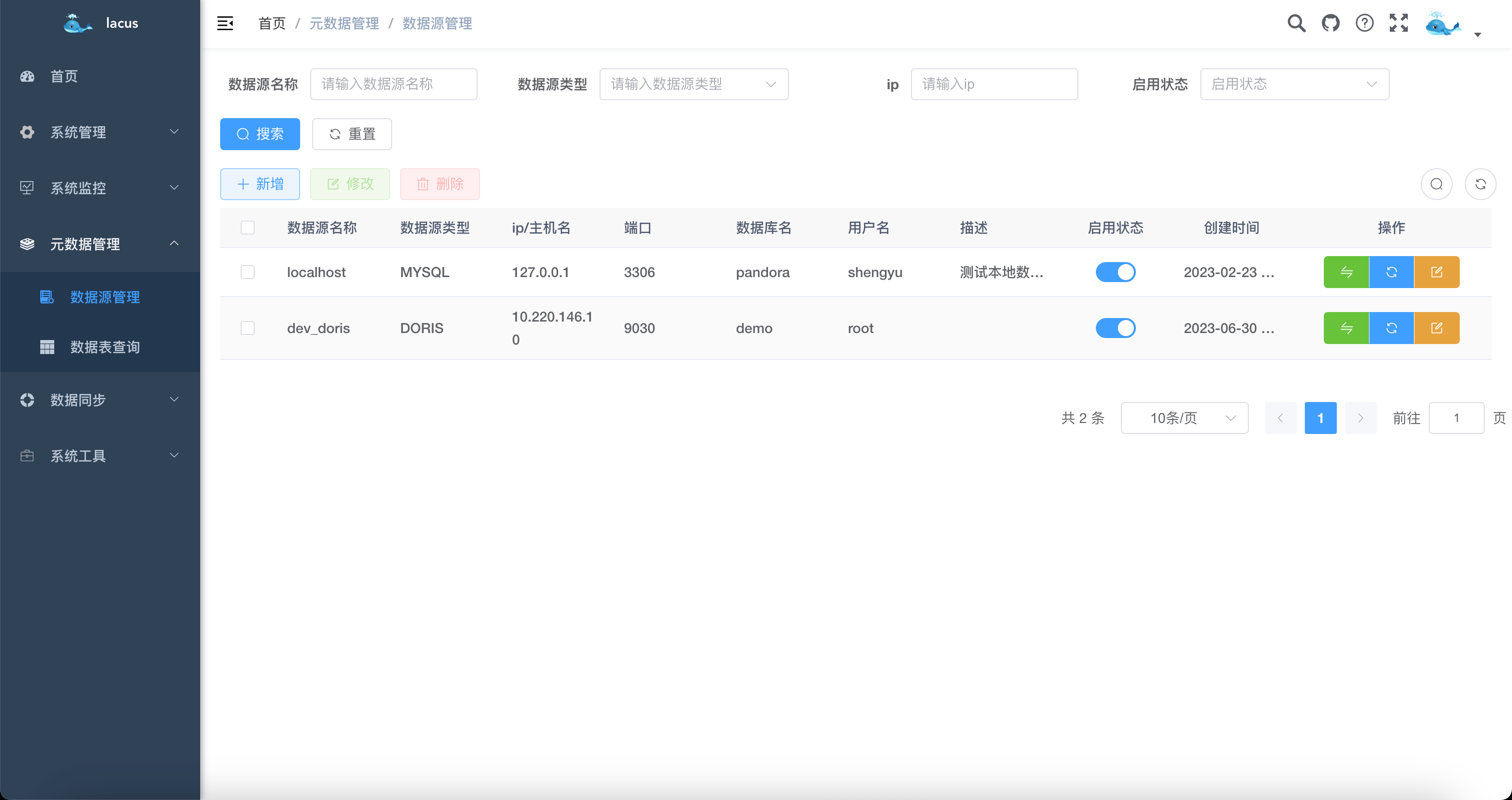1512x800 pixels.
Task: Expand 数据同步 menu chevron
Action: [174, 400]
